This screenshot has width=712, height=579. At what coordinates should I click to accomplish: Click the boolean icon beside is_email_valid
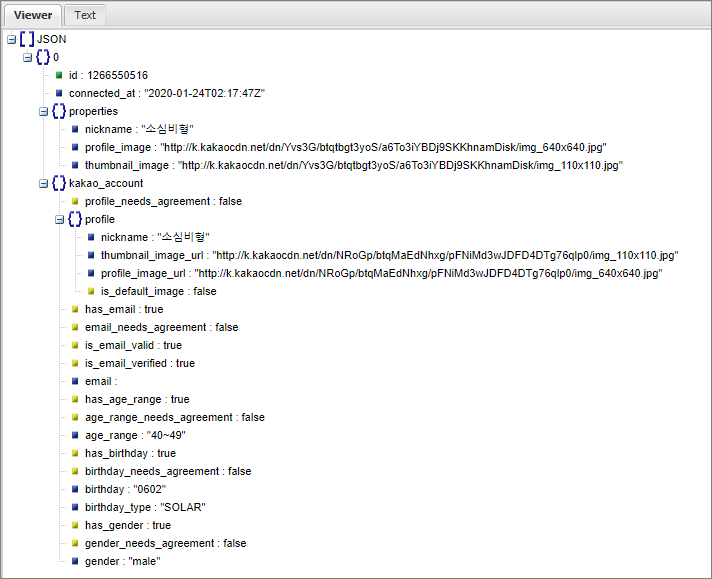click(75, 345)
